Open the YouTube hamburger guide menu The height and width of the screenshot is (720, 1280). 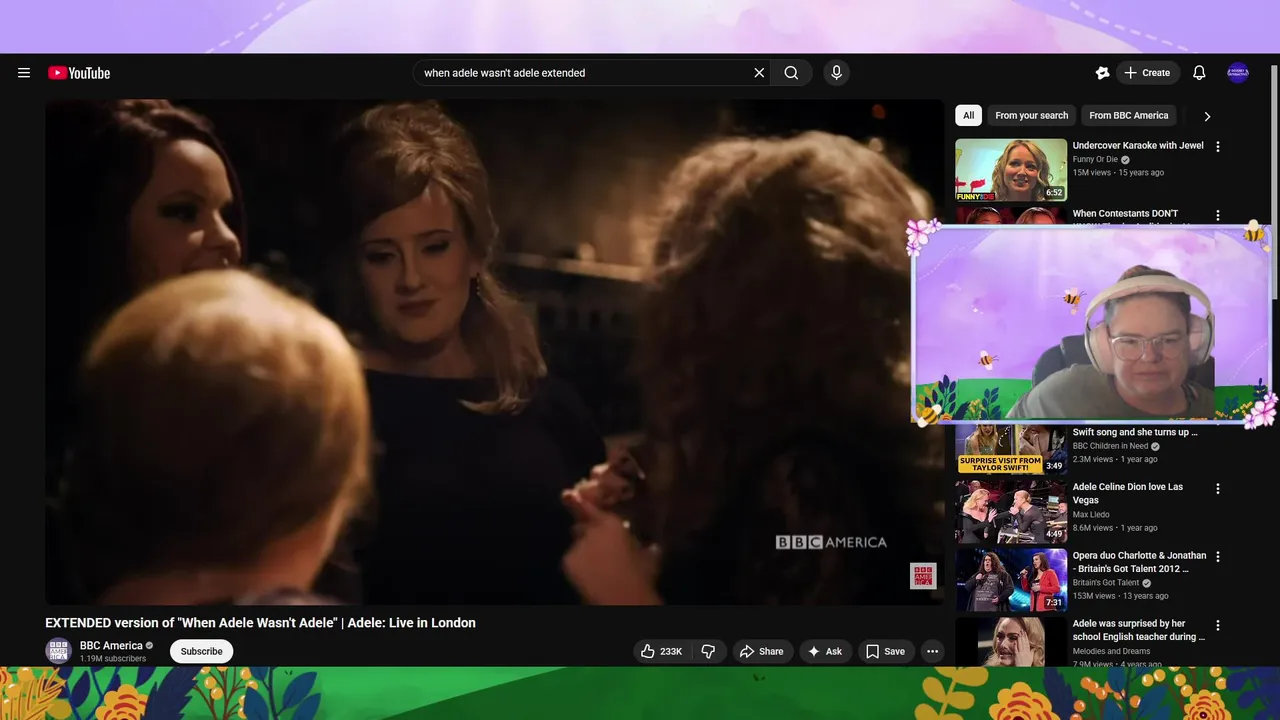pos(24,73)
